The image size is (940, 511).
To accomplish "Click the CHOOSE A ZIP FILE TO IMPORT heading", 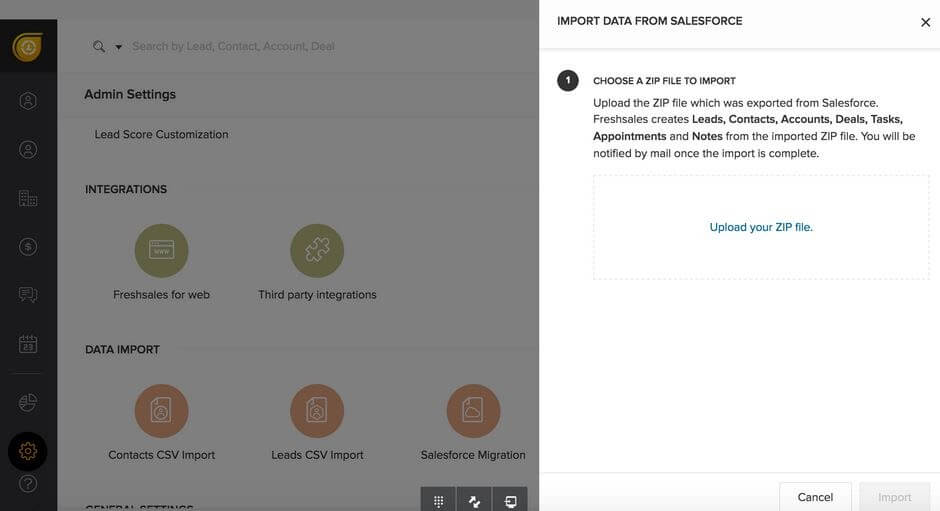I will [664, 81].
